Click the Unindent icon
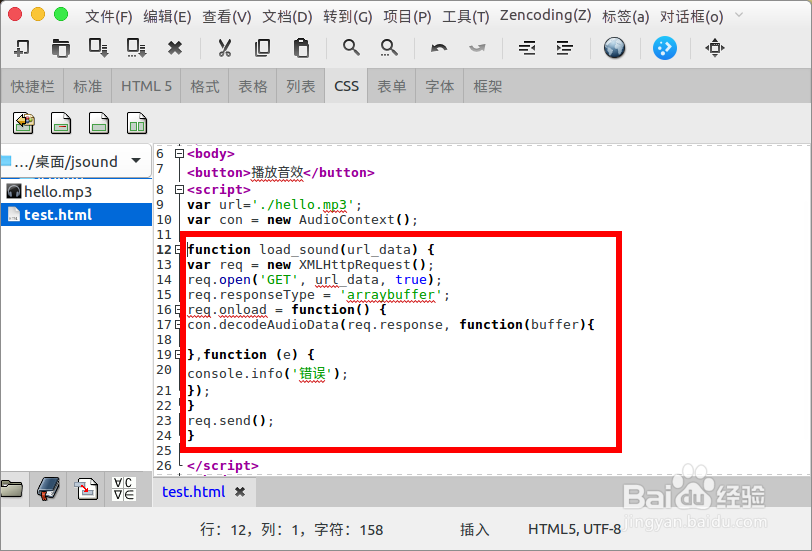812x551 pixels. [527, 48]
